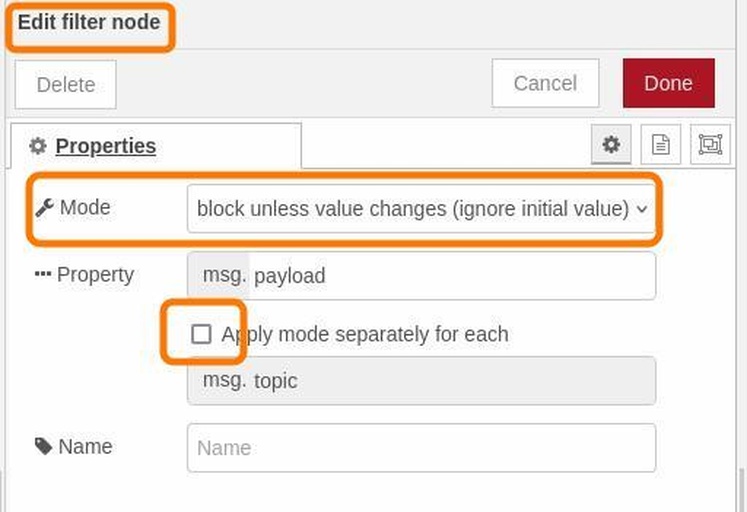747x512 pixels.
Task: Open the Mode dropdown selector
Action: [421, 209]
